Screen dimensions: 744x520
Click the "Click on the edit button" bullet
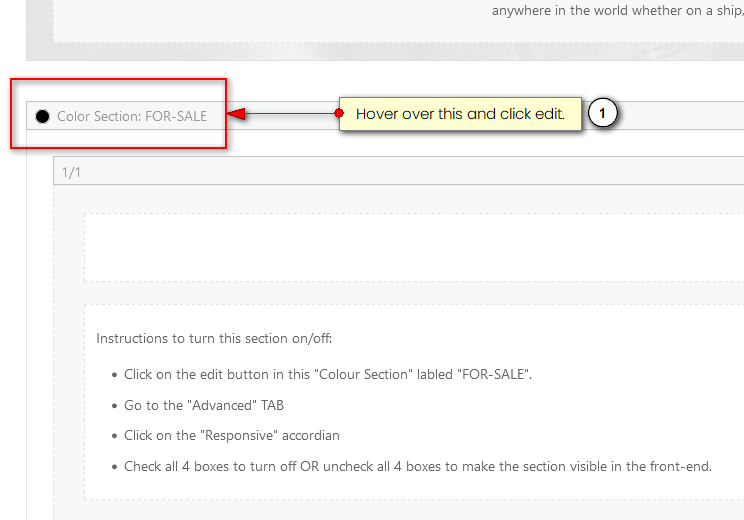click(x=328, y=375)
